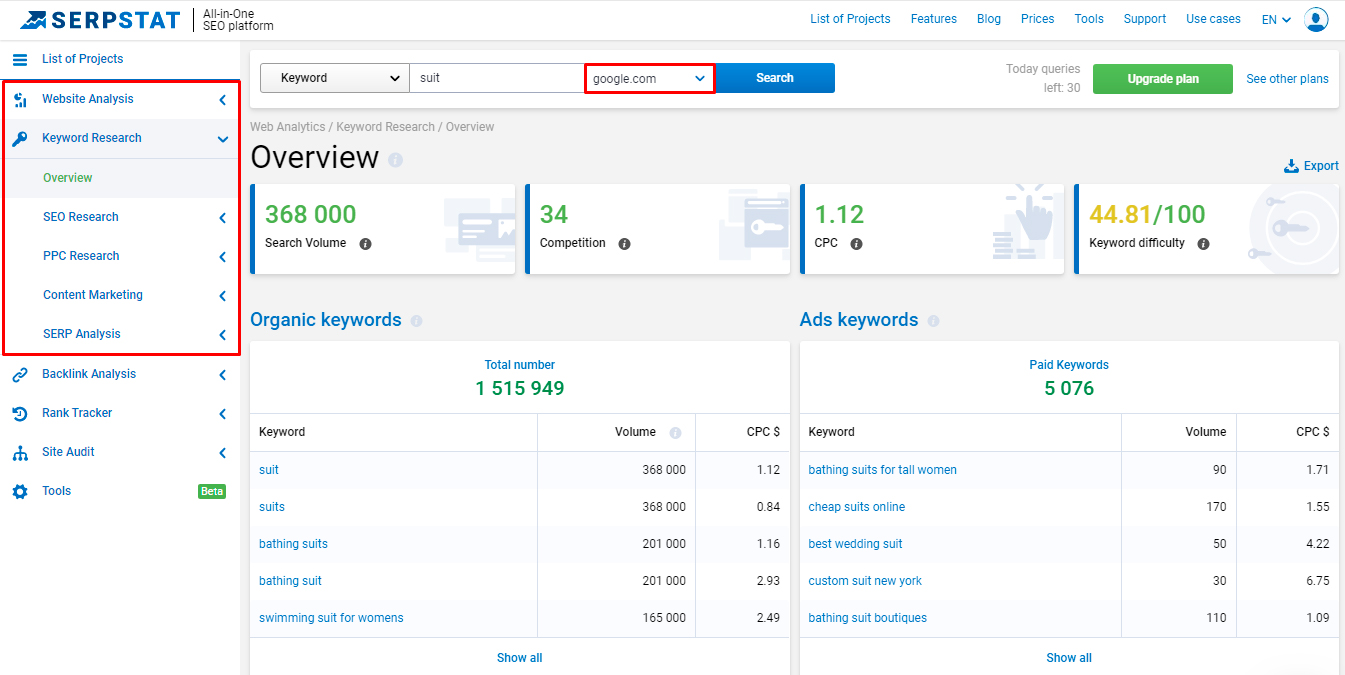Open ads keyword bathing suit boutiques
Viewport: 1345px width, 675px height.
point(867,618)
